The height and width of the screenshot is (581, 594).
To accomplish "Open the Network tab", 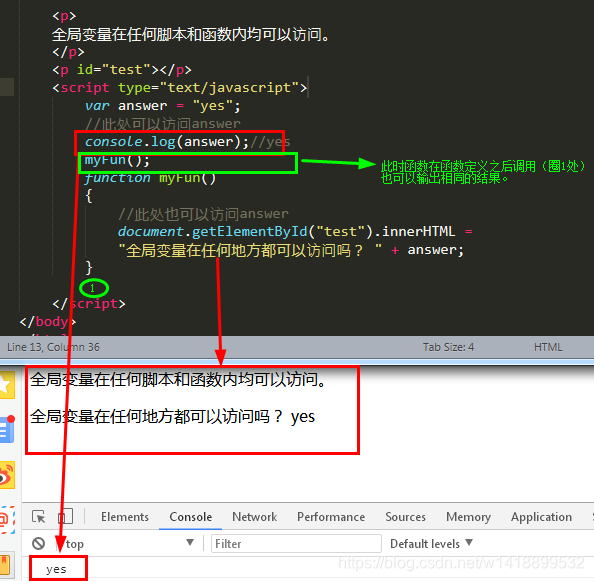I will click(255, 517).
